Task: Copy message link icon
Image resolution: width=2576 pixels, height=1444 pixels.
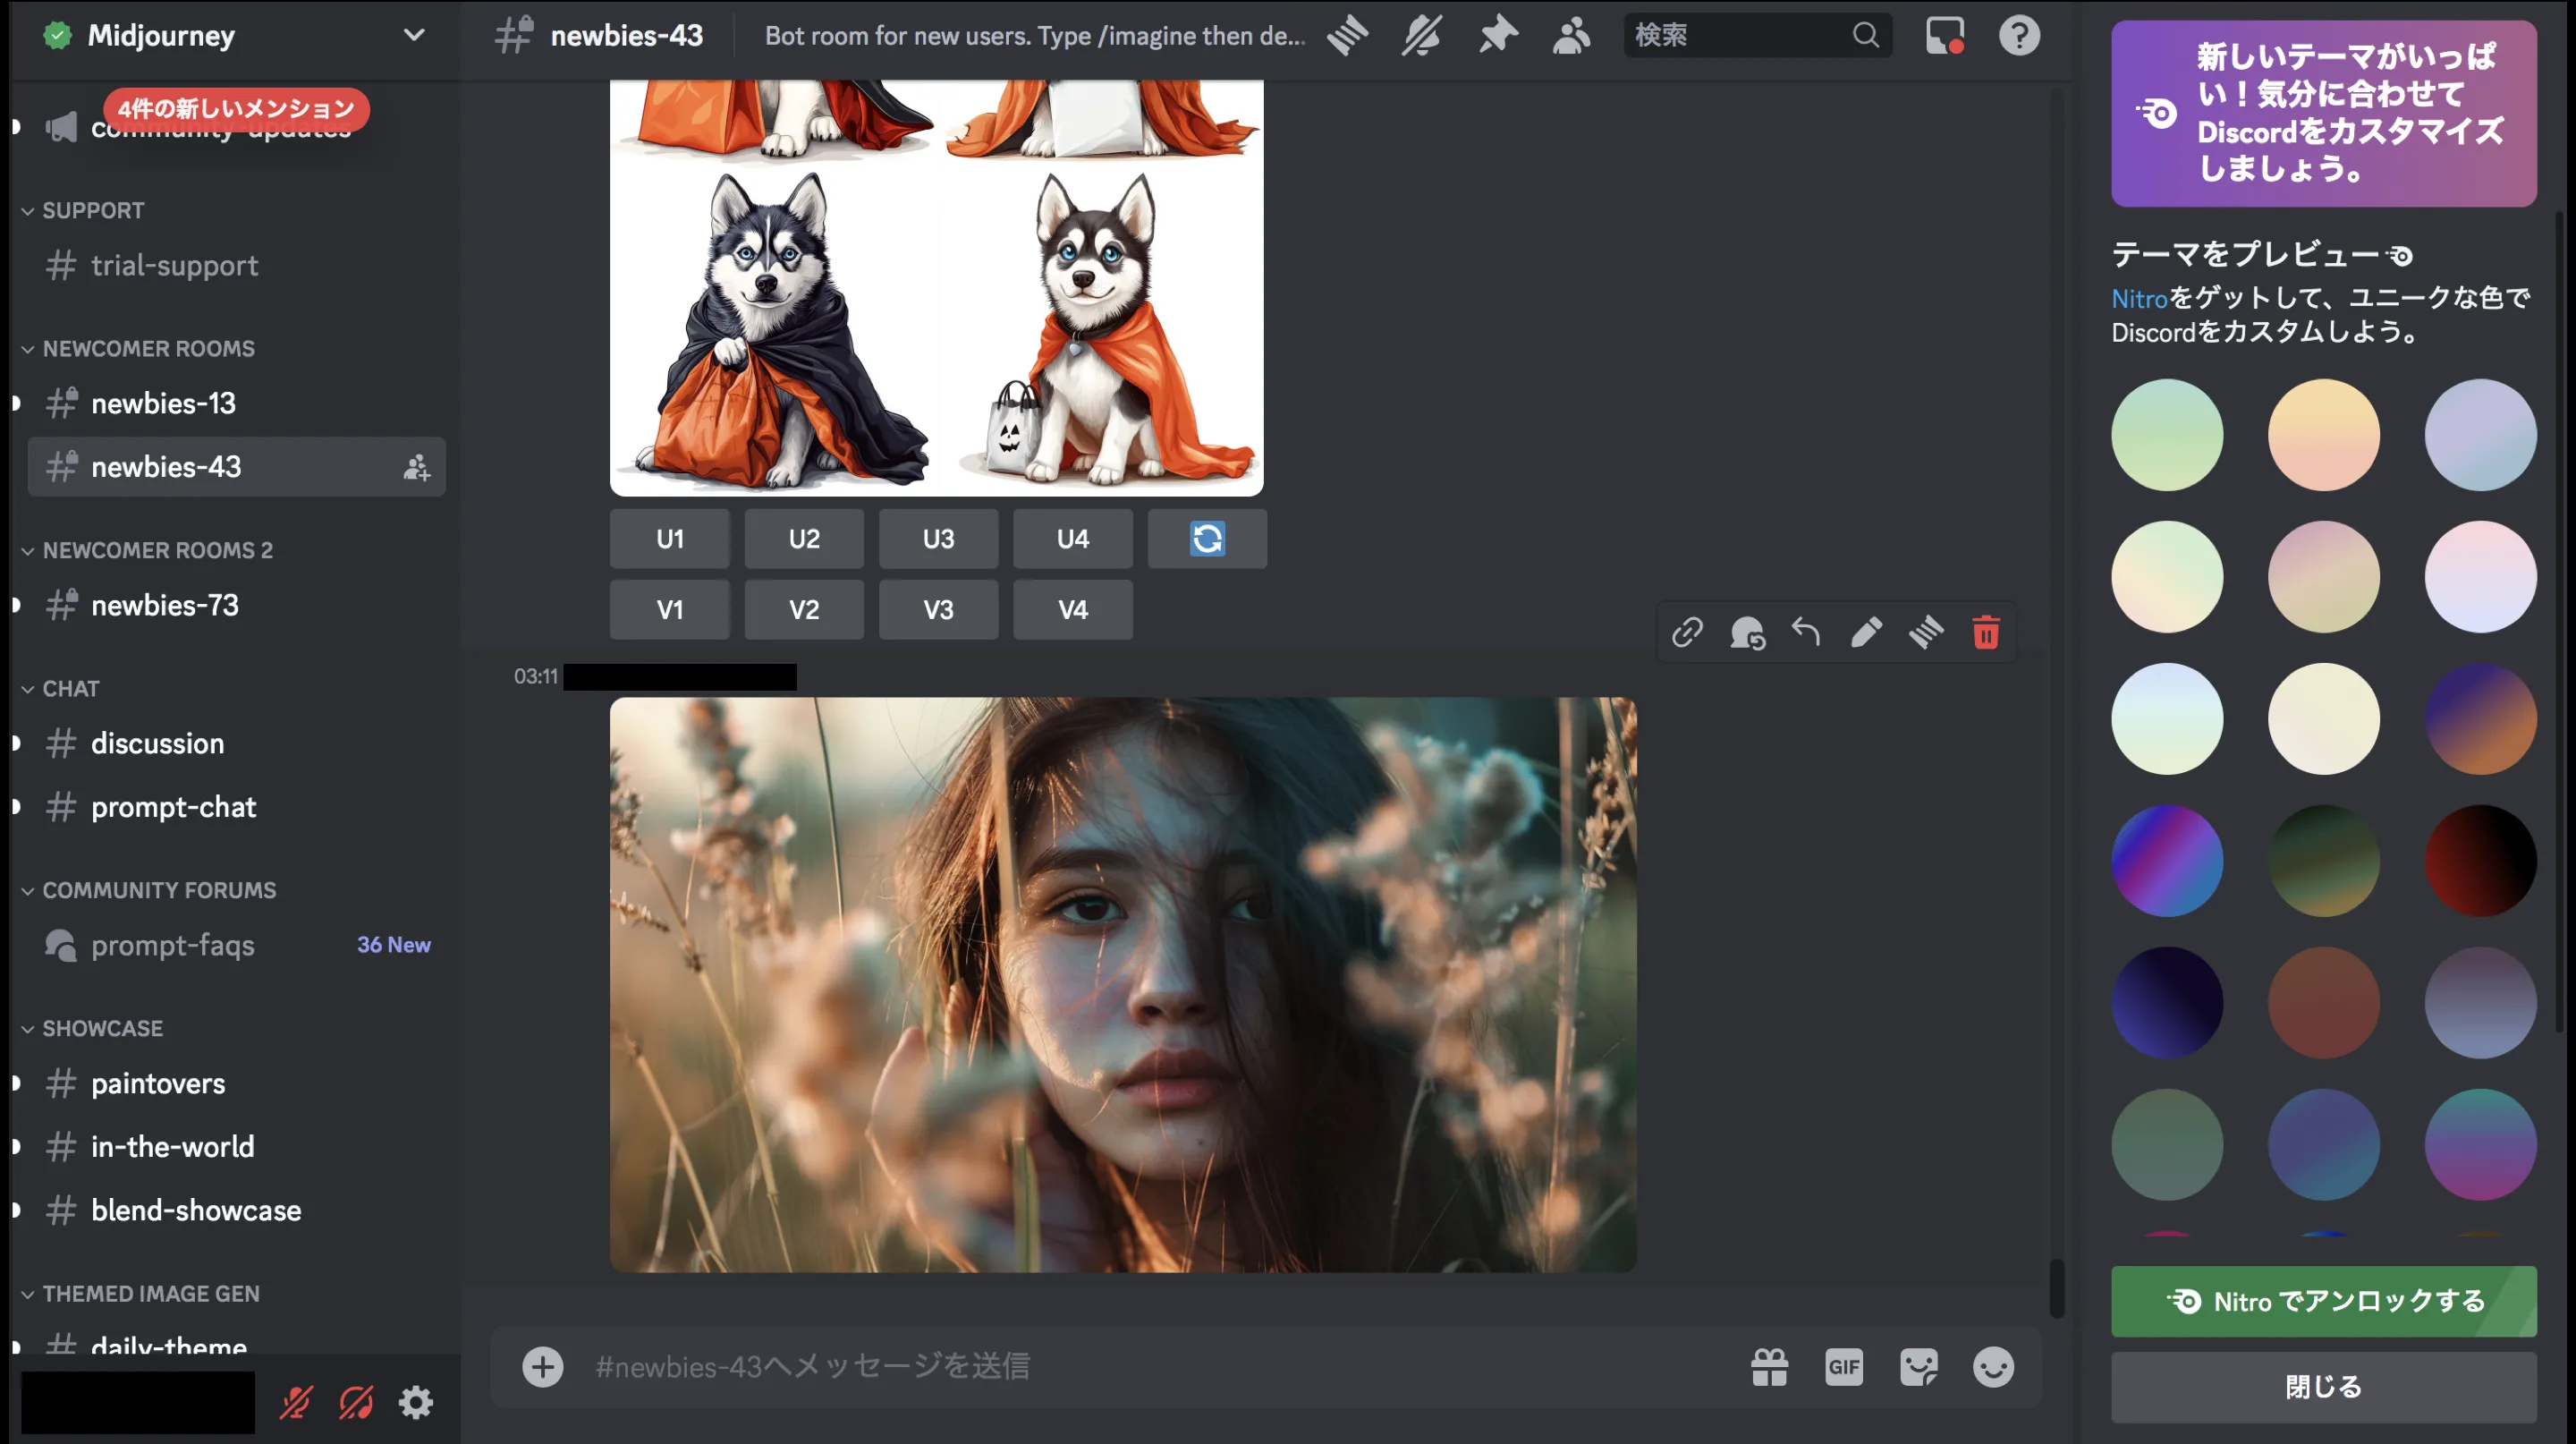Action: click(1688, 632)
